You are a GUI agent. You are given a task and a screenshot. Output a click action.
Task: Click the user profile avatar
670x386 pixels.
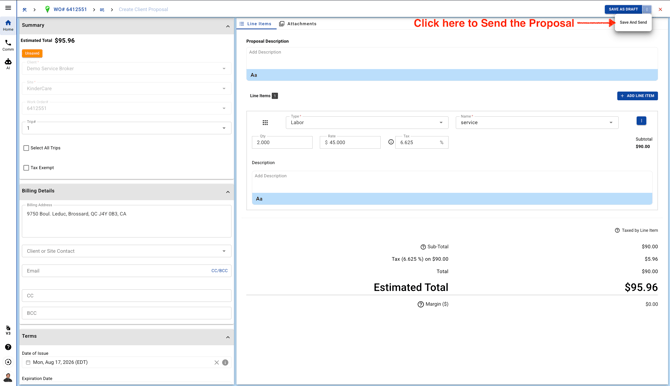[8, 377]
